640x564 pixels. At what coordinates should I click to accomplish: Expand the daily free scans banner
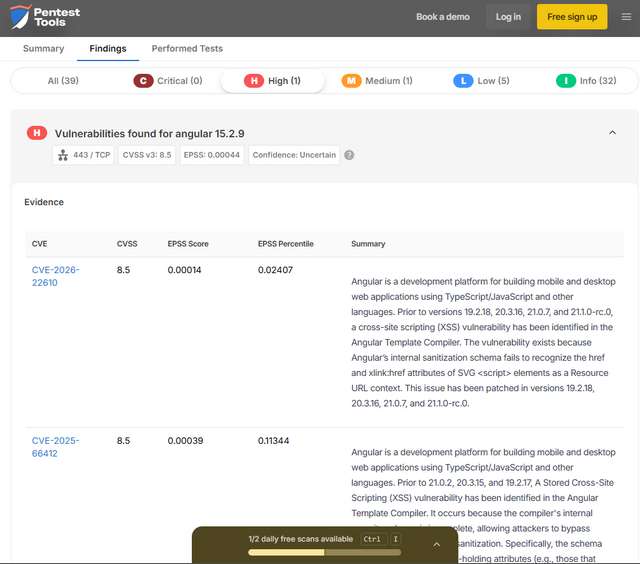tap(436, 544)
